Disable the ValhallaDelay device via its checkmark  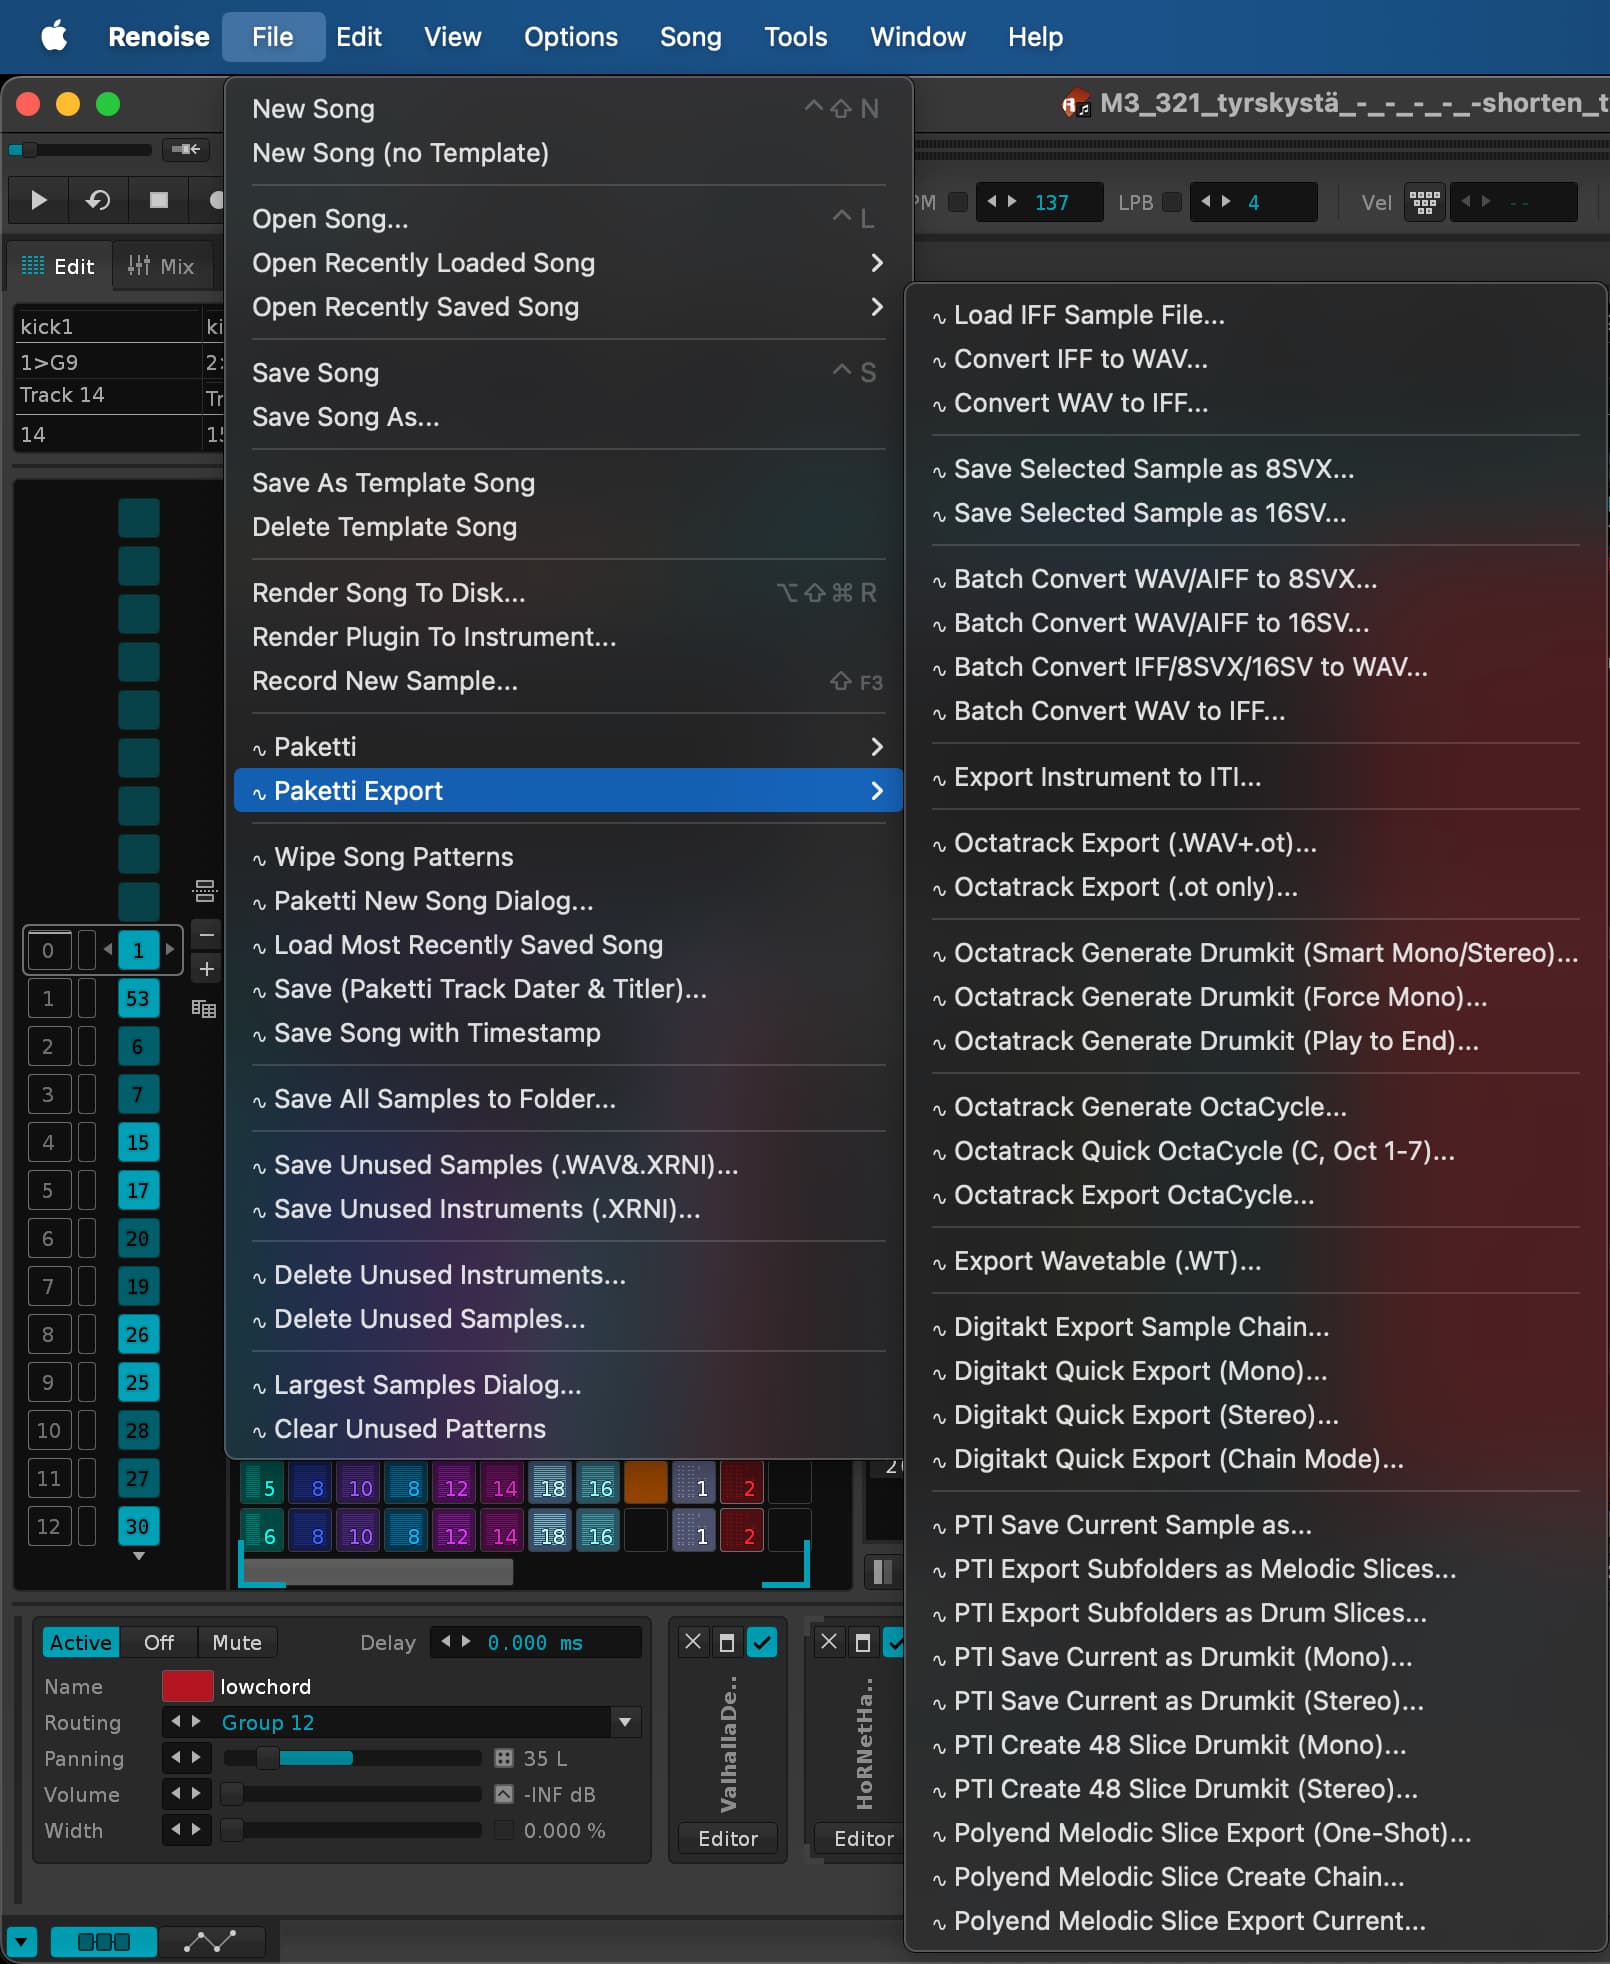(x=762, y=1642)
